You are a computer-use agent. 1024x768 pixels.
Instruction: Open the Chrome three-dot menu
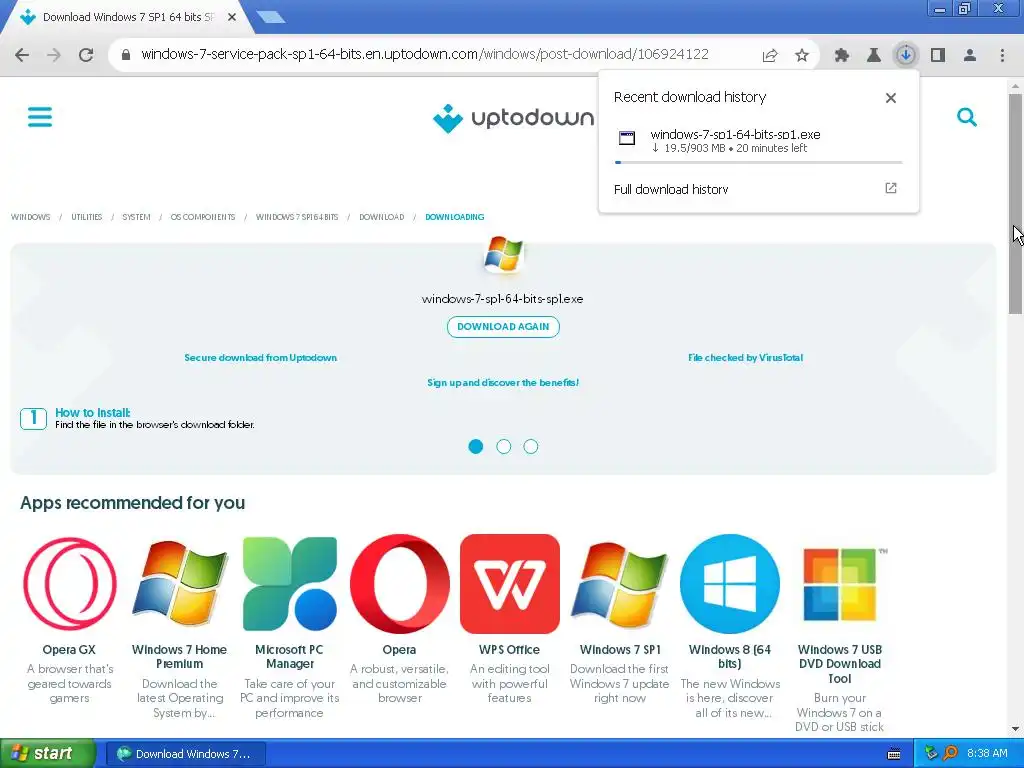(x=1002, y=56)
